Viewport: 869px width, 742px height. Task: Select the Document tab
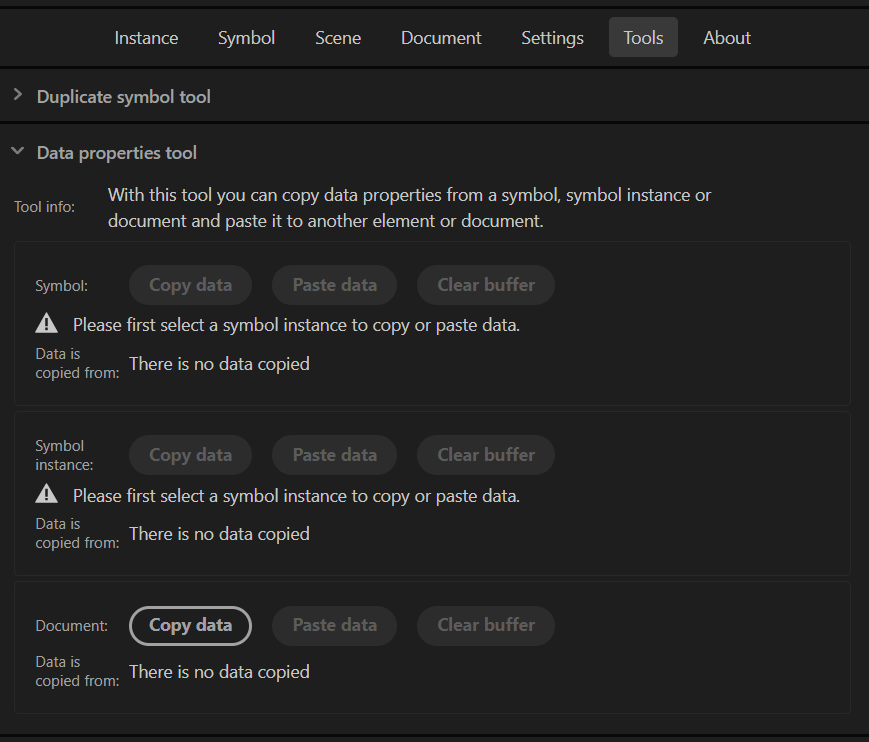point(441,38)
